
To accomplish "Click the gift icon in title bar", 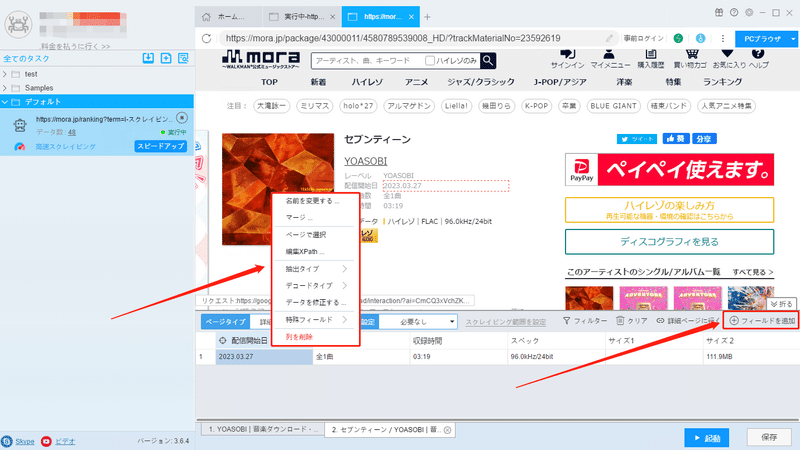I will pyautogui.click(x=718, y=12).
